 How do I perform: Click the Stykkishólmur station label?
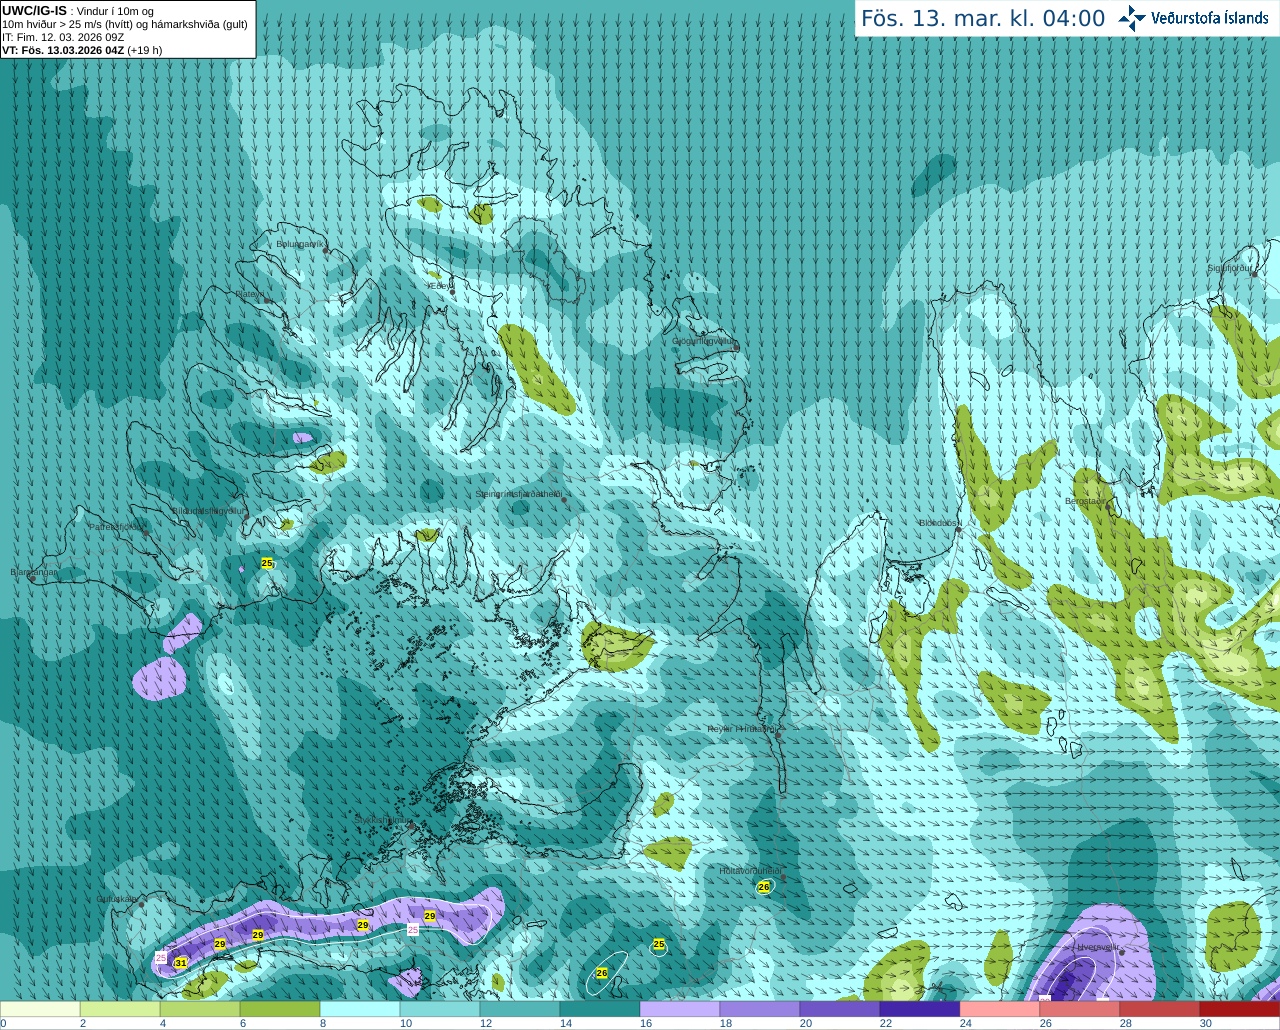tap(382, 820)
